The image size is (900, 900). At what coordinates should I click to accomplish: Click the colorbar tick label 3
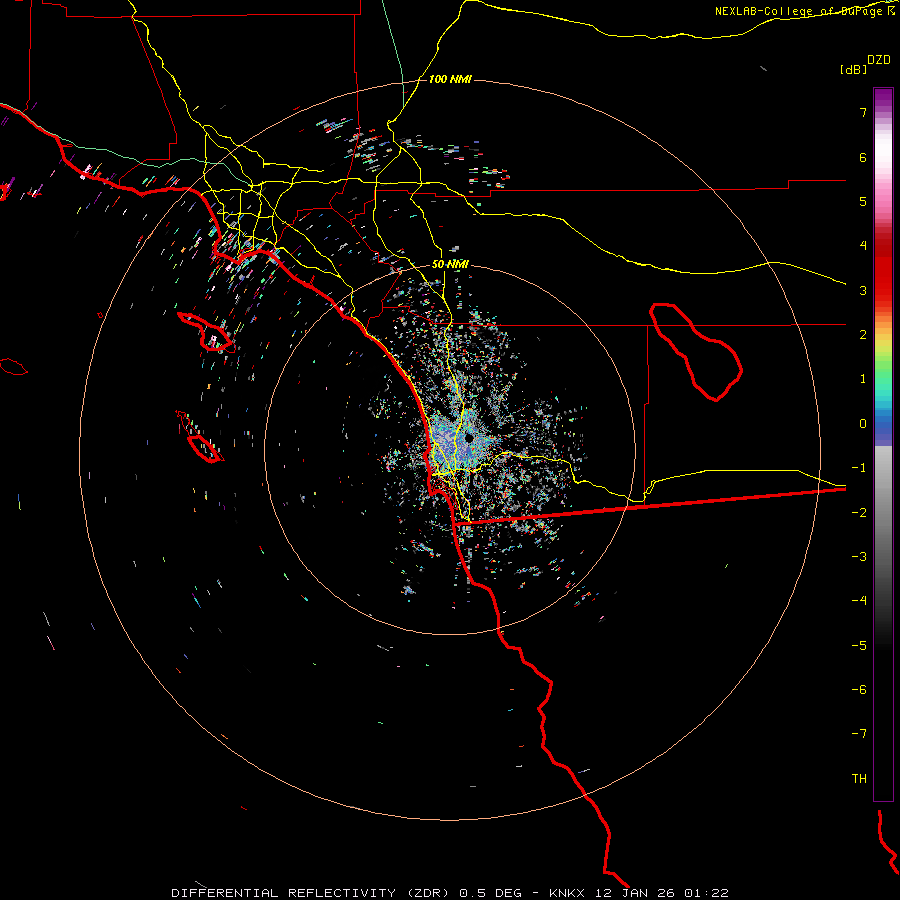click(863, 290)
